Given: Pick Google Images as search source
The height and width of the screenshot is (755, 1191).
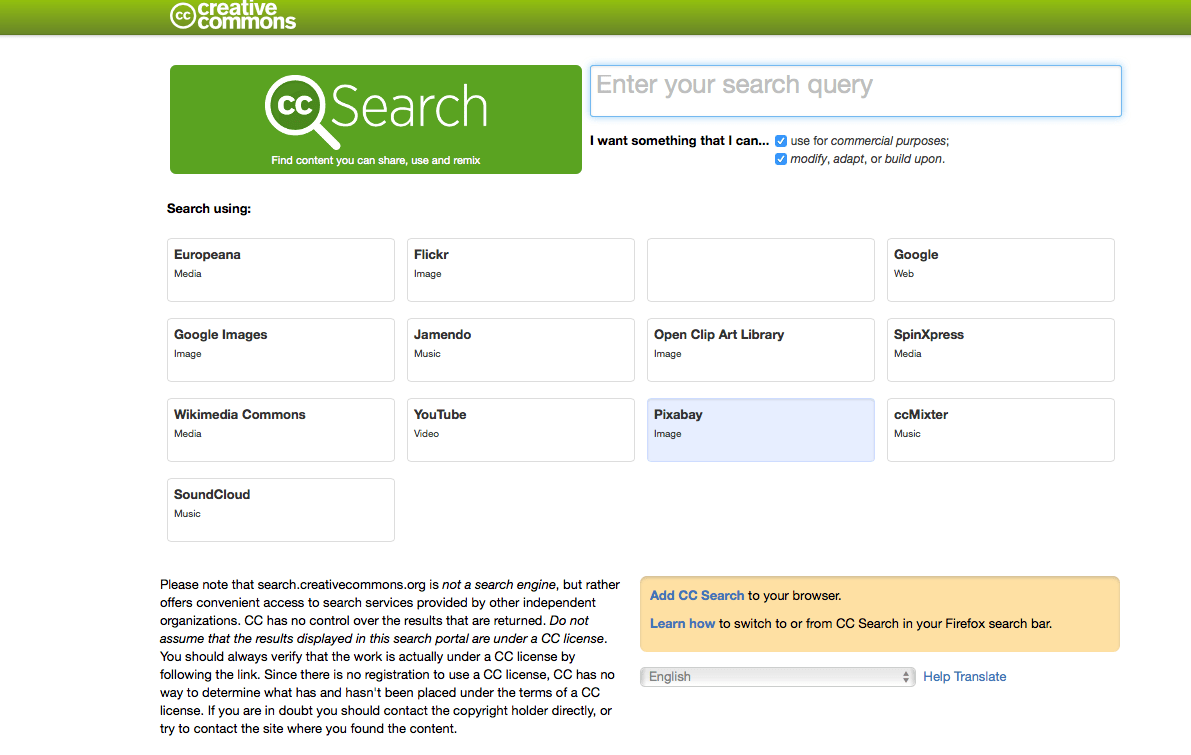Looking at the screenshot, I should click(280, 349).
